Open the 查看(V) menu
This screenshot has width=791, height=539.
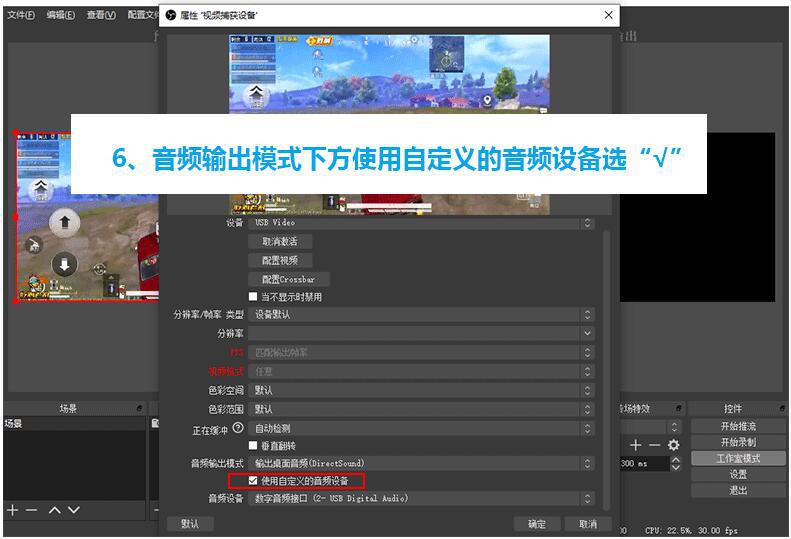coord(101,15)
